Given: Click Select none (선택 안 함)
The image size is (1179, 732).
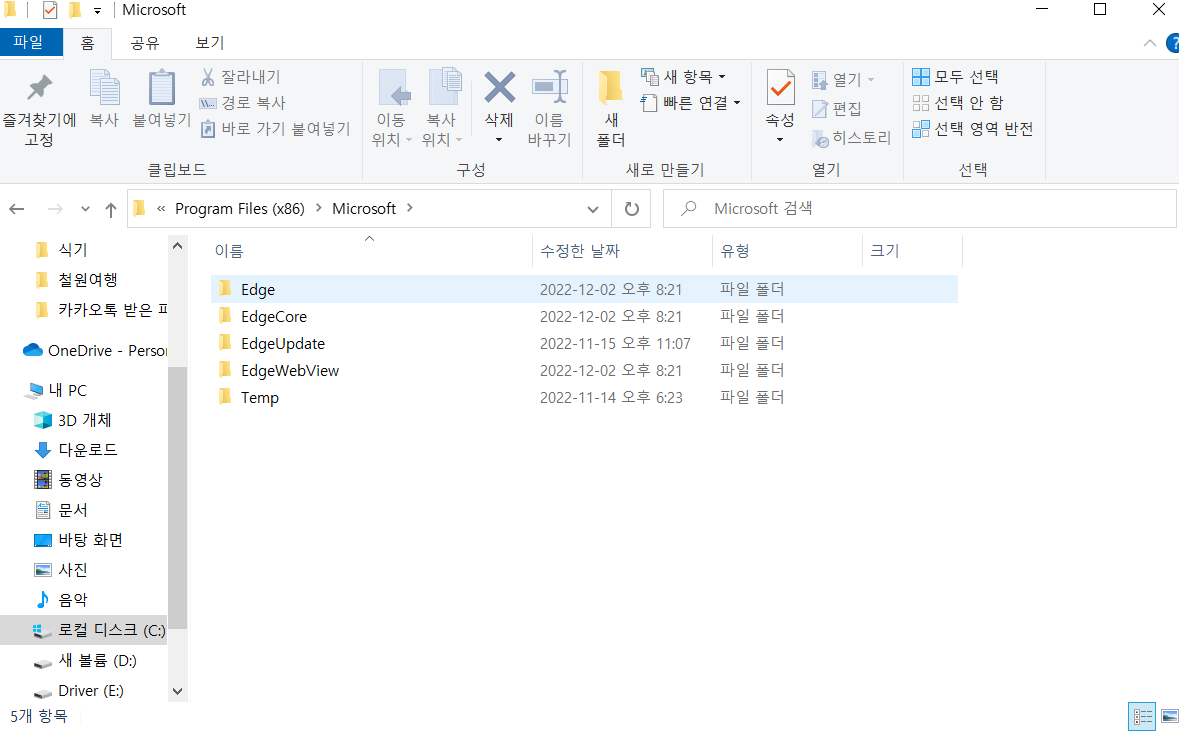Looking at the screenshot, I should (957, 103).
